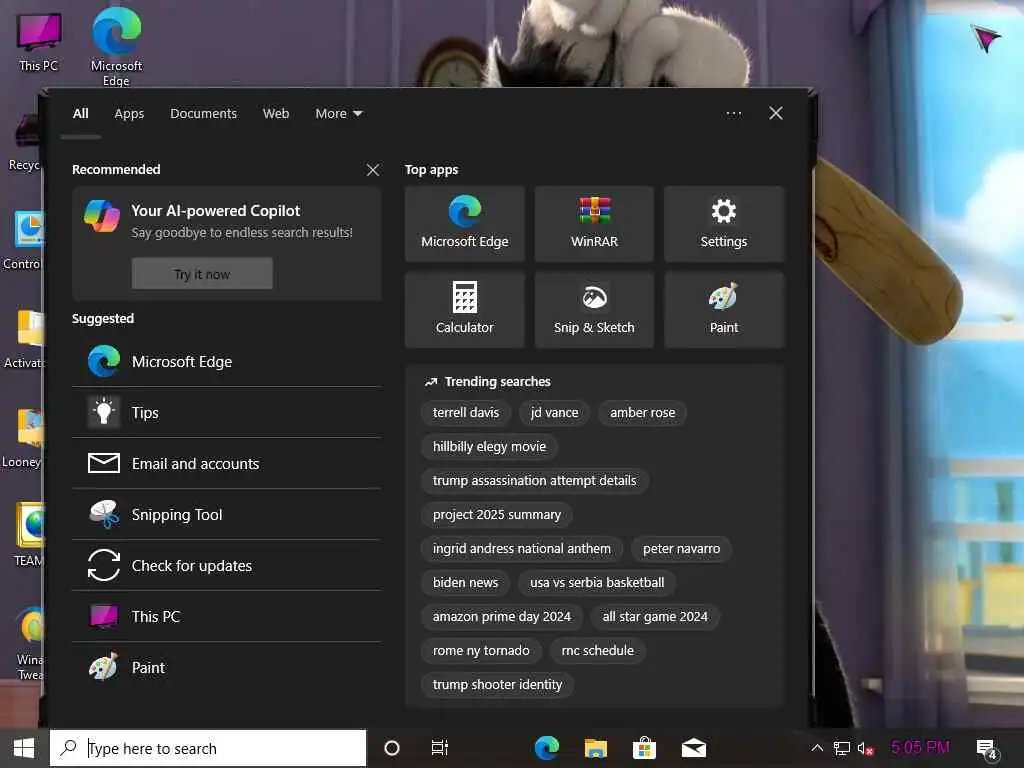Open This PC in Suggested list
The width and height of the screenshot is (1024, 768).
(x=227, y=616)
